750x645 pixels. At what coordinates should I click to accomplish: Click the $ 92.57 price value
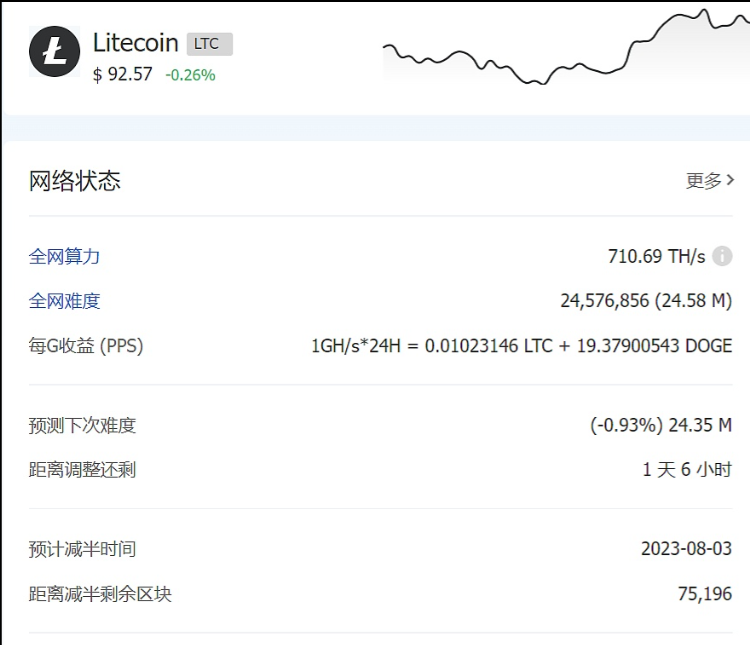click(122, 75)
